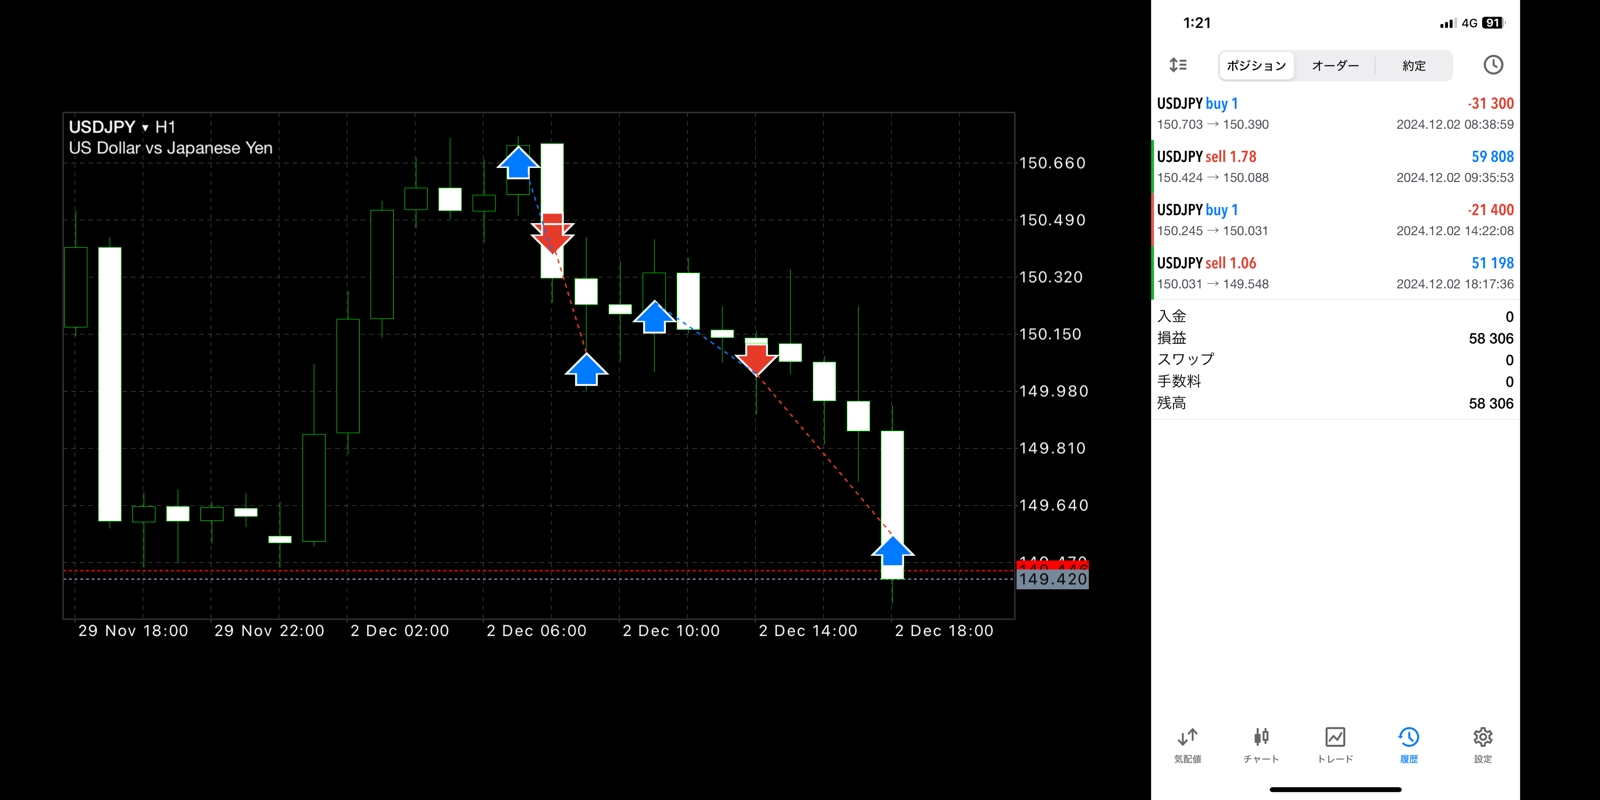
Task: Click the 29 Nov 18:00 time axis label
Action: coord(133,631)
